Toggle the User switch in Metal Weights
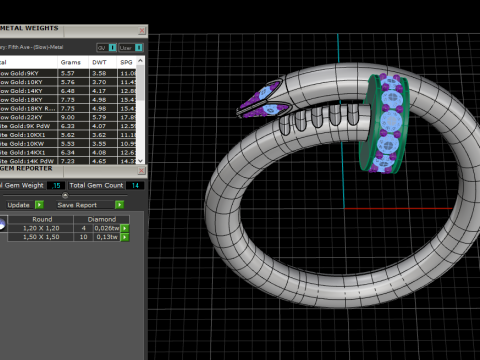 [x=139, y=48]
